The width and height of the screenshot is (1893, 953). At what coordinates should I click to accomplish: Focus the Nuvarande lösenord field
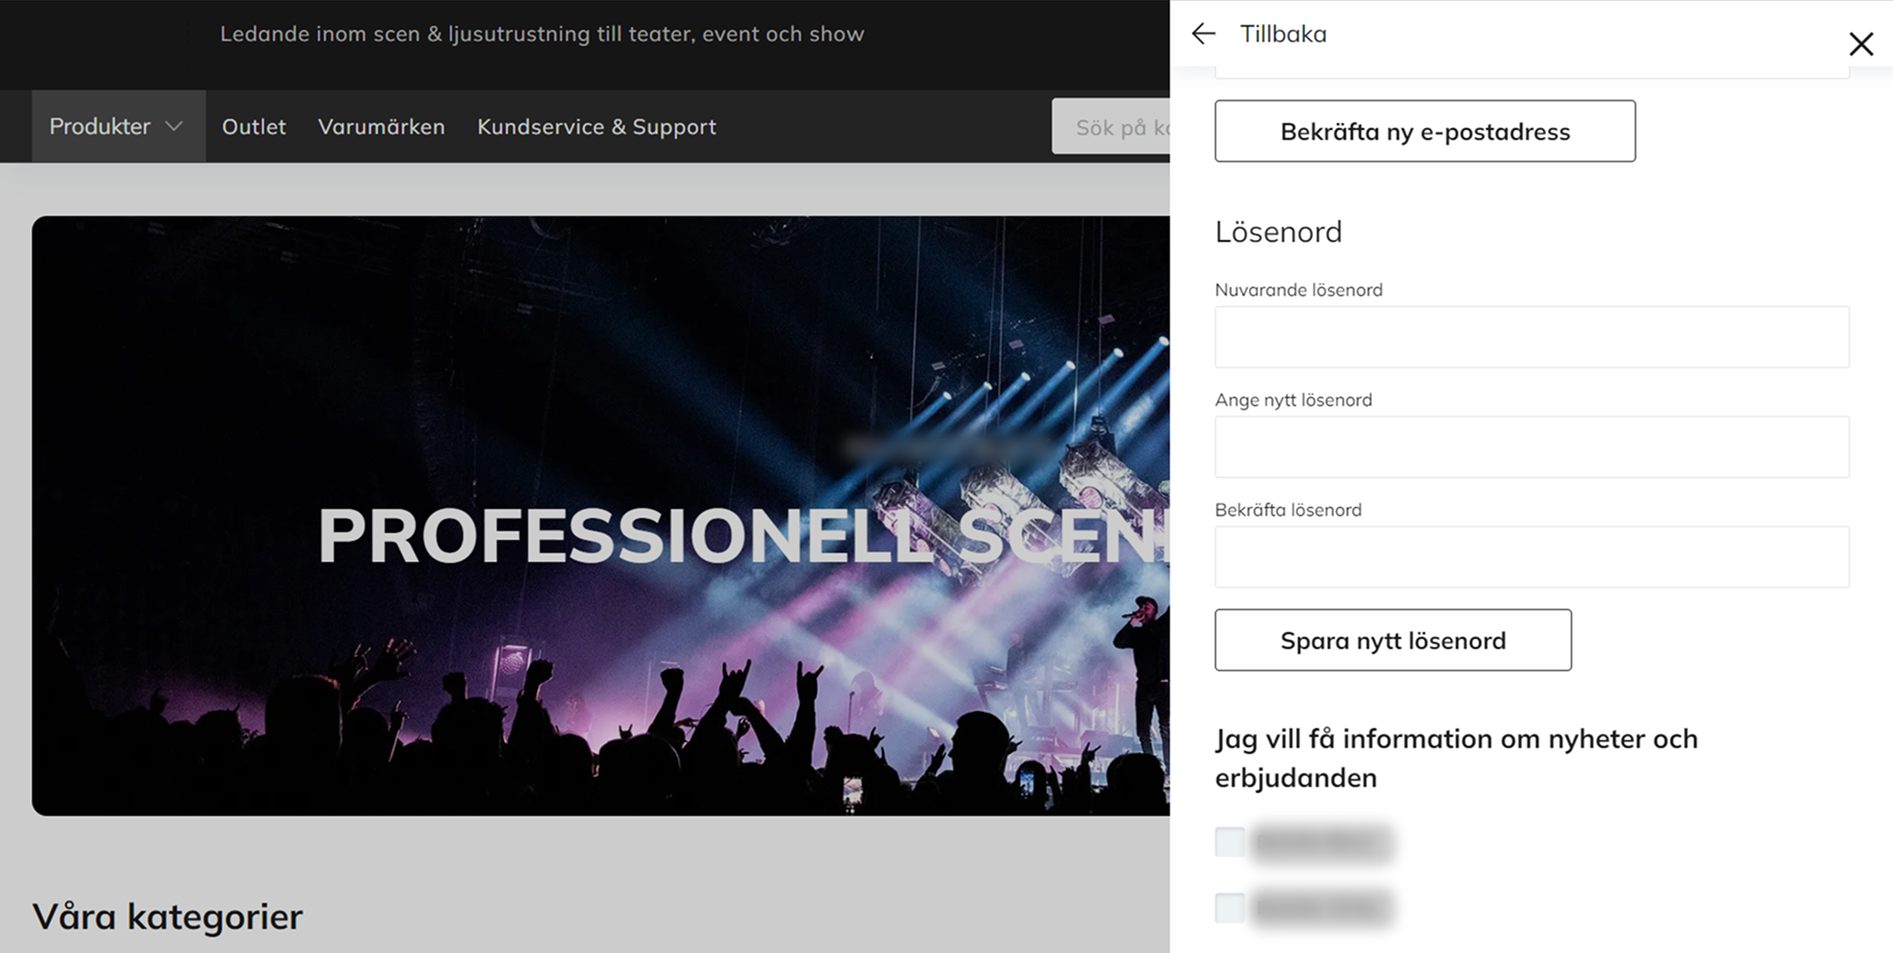(x=1532, y=337)
